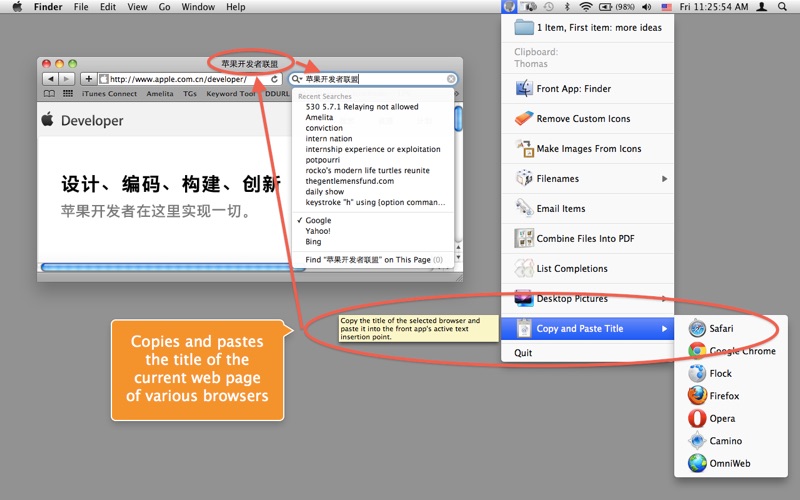Open the Help menu

[x=236, y=7]
